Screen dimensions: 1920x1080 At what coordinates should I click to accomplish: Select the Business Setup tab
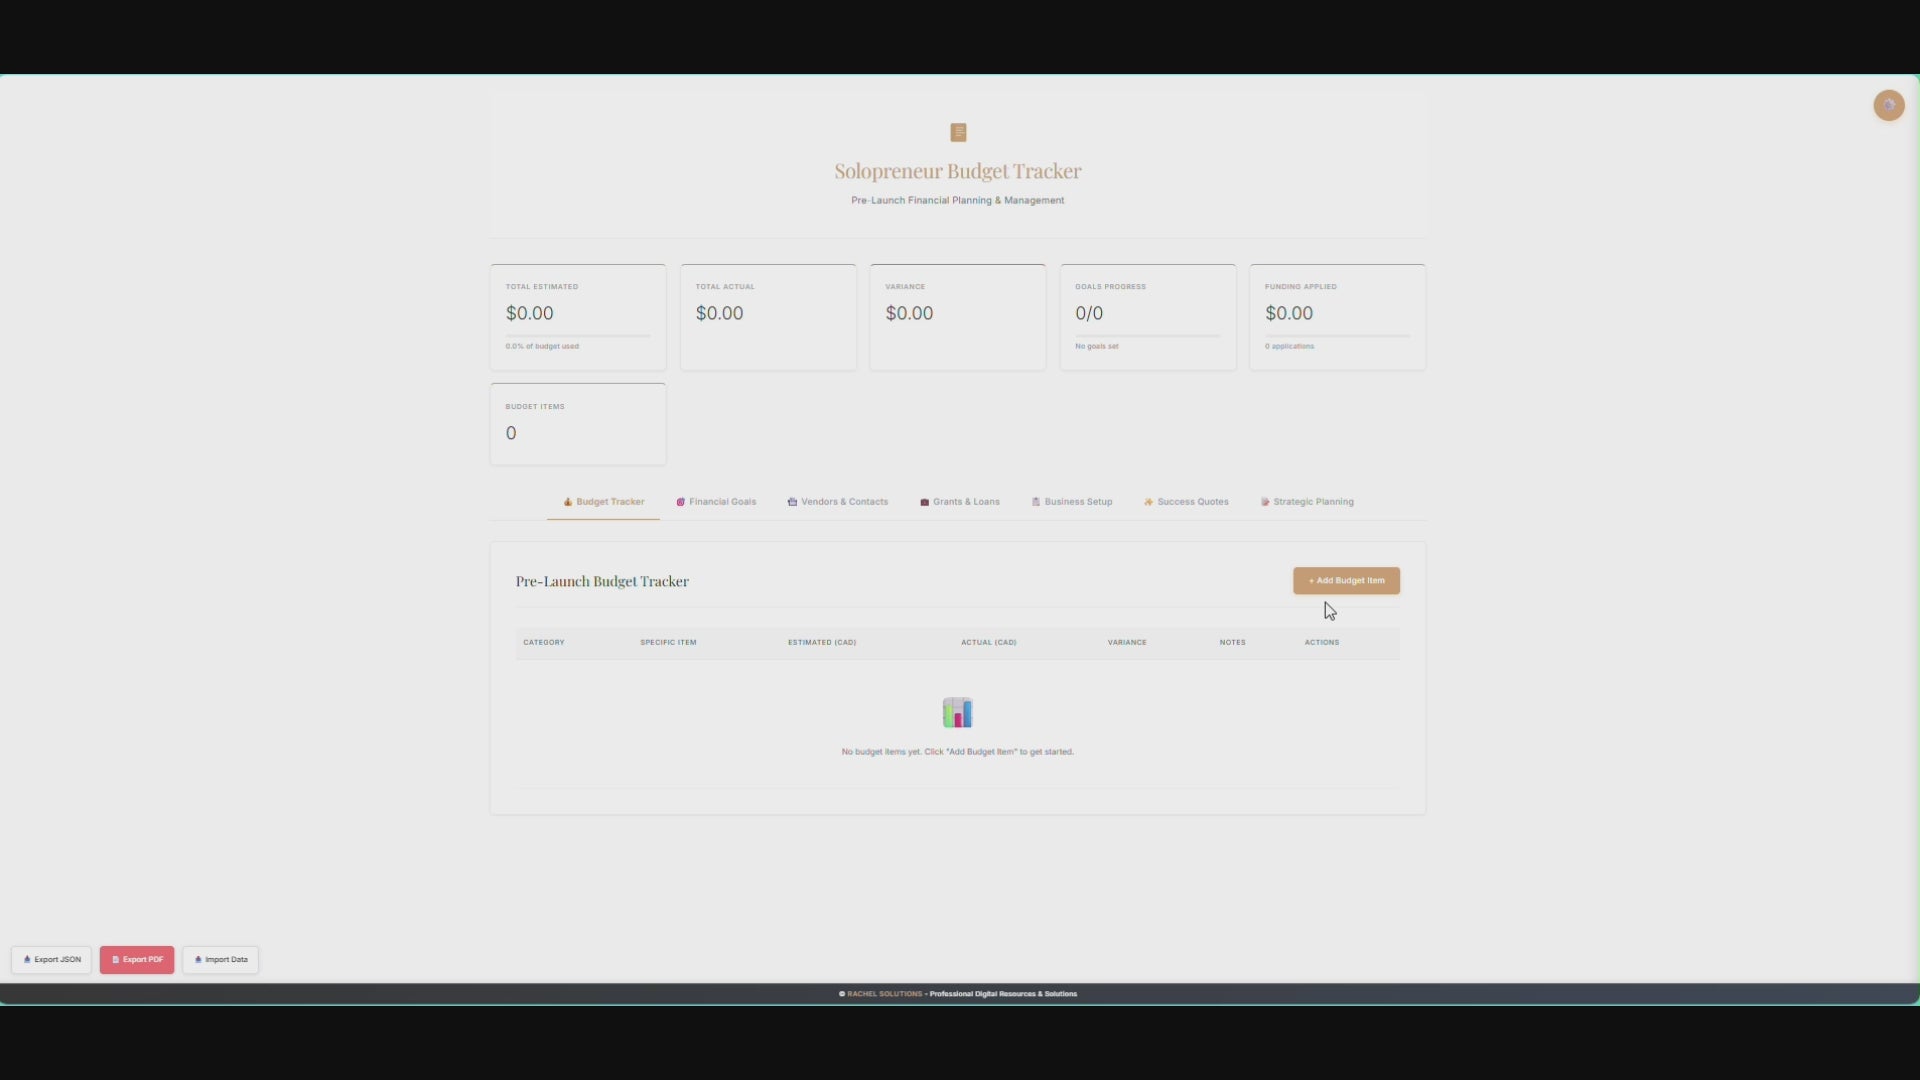tap(1072, 502)
